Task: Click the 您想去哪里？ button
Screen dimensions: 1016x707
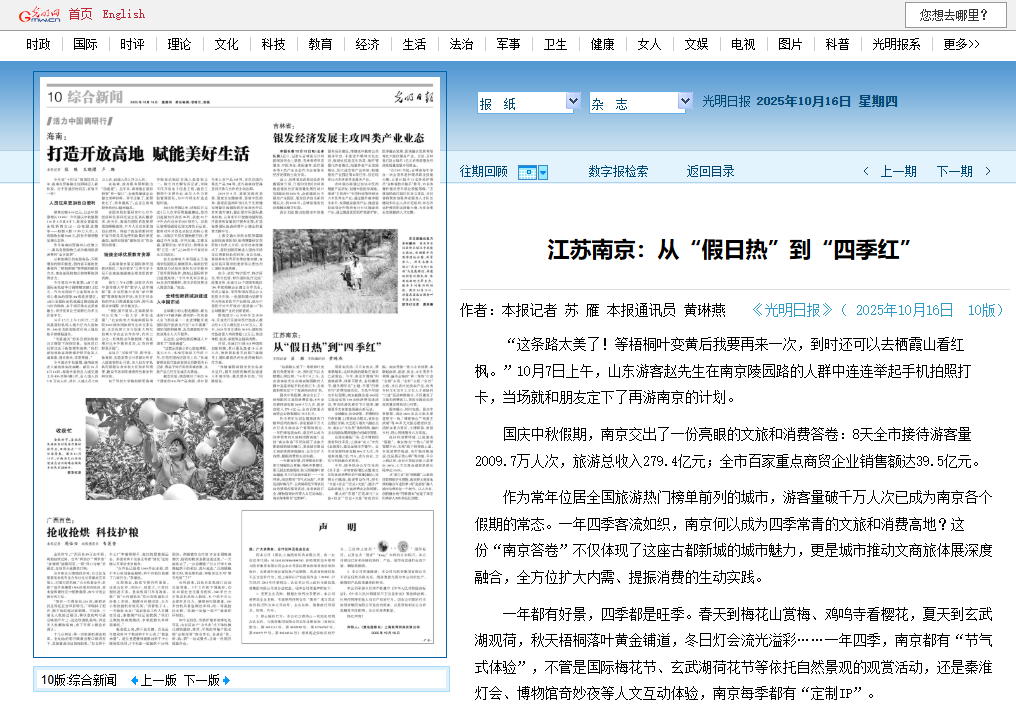Action: (x=955, y=15)
